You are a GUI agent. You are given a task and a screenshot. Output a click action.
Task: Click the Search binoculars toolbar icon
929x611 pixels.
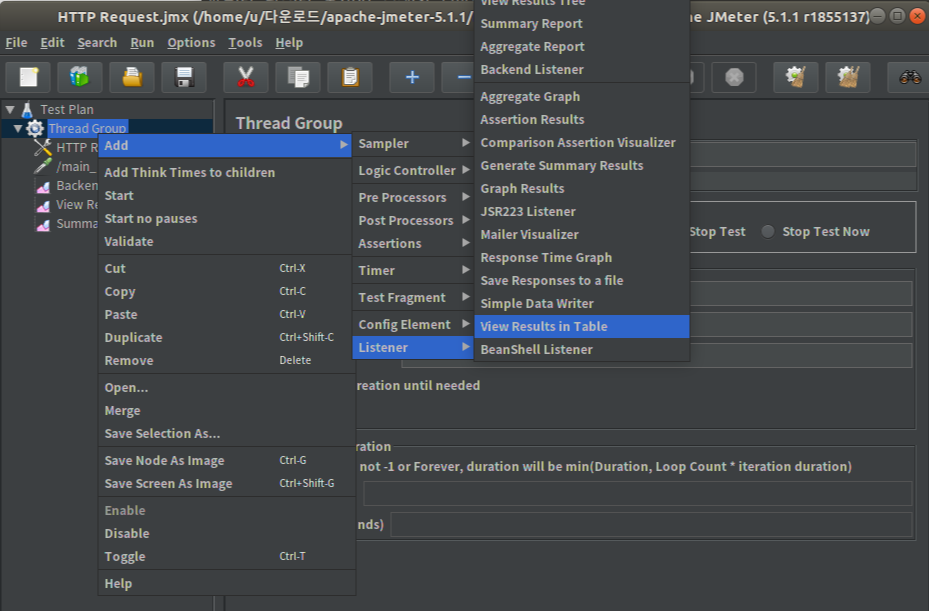(909, 77)
